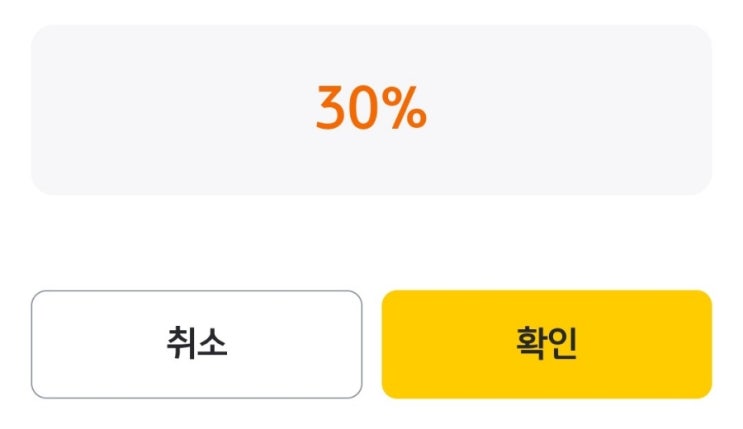Select the 30% value box
The width and height of the screenshot is (743, 429).
tap(371, 110)
